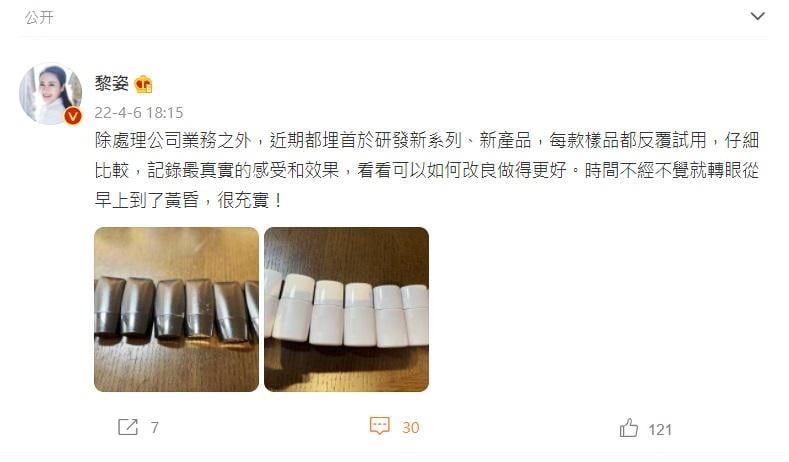Click the last text line 早上到了黃昏
The height and width of the screenshot is (462, 789).
point(189,200)
